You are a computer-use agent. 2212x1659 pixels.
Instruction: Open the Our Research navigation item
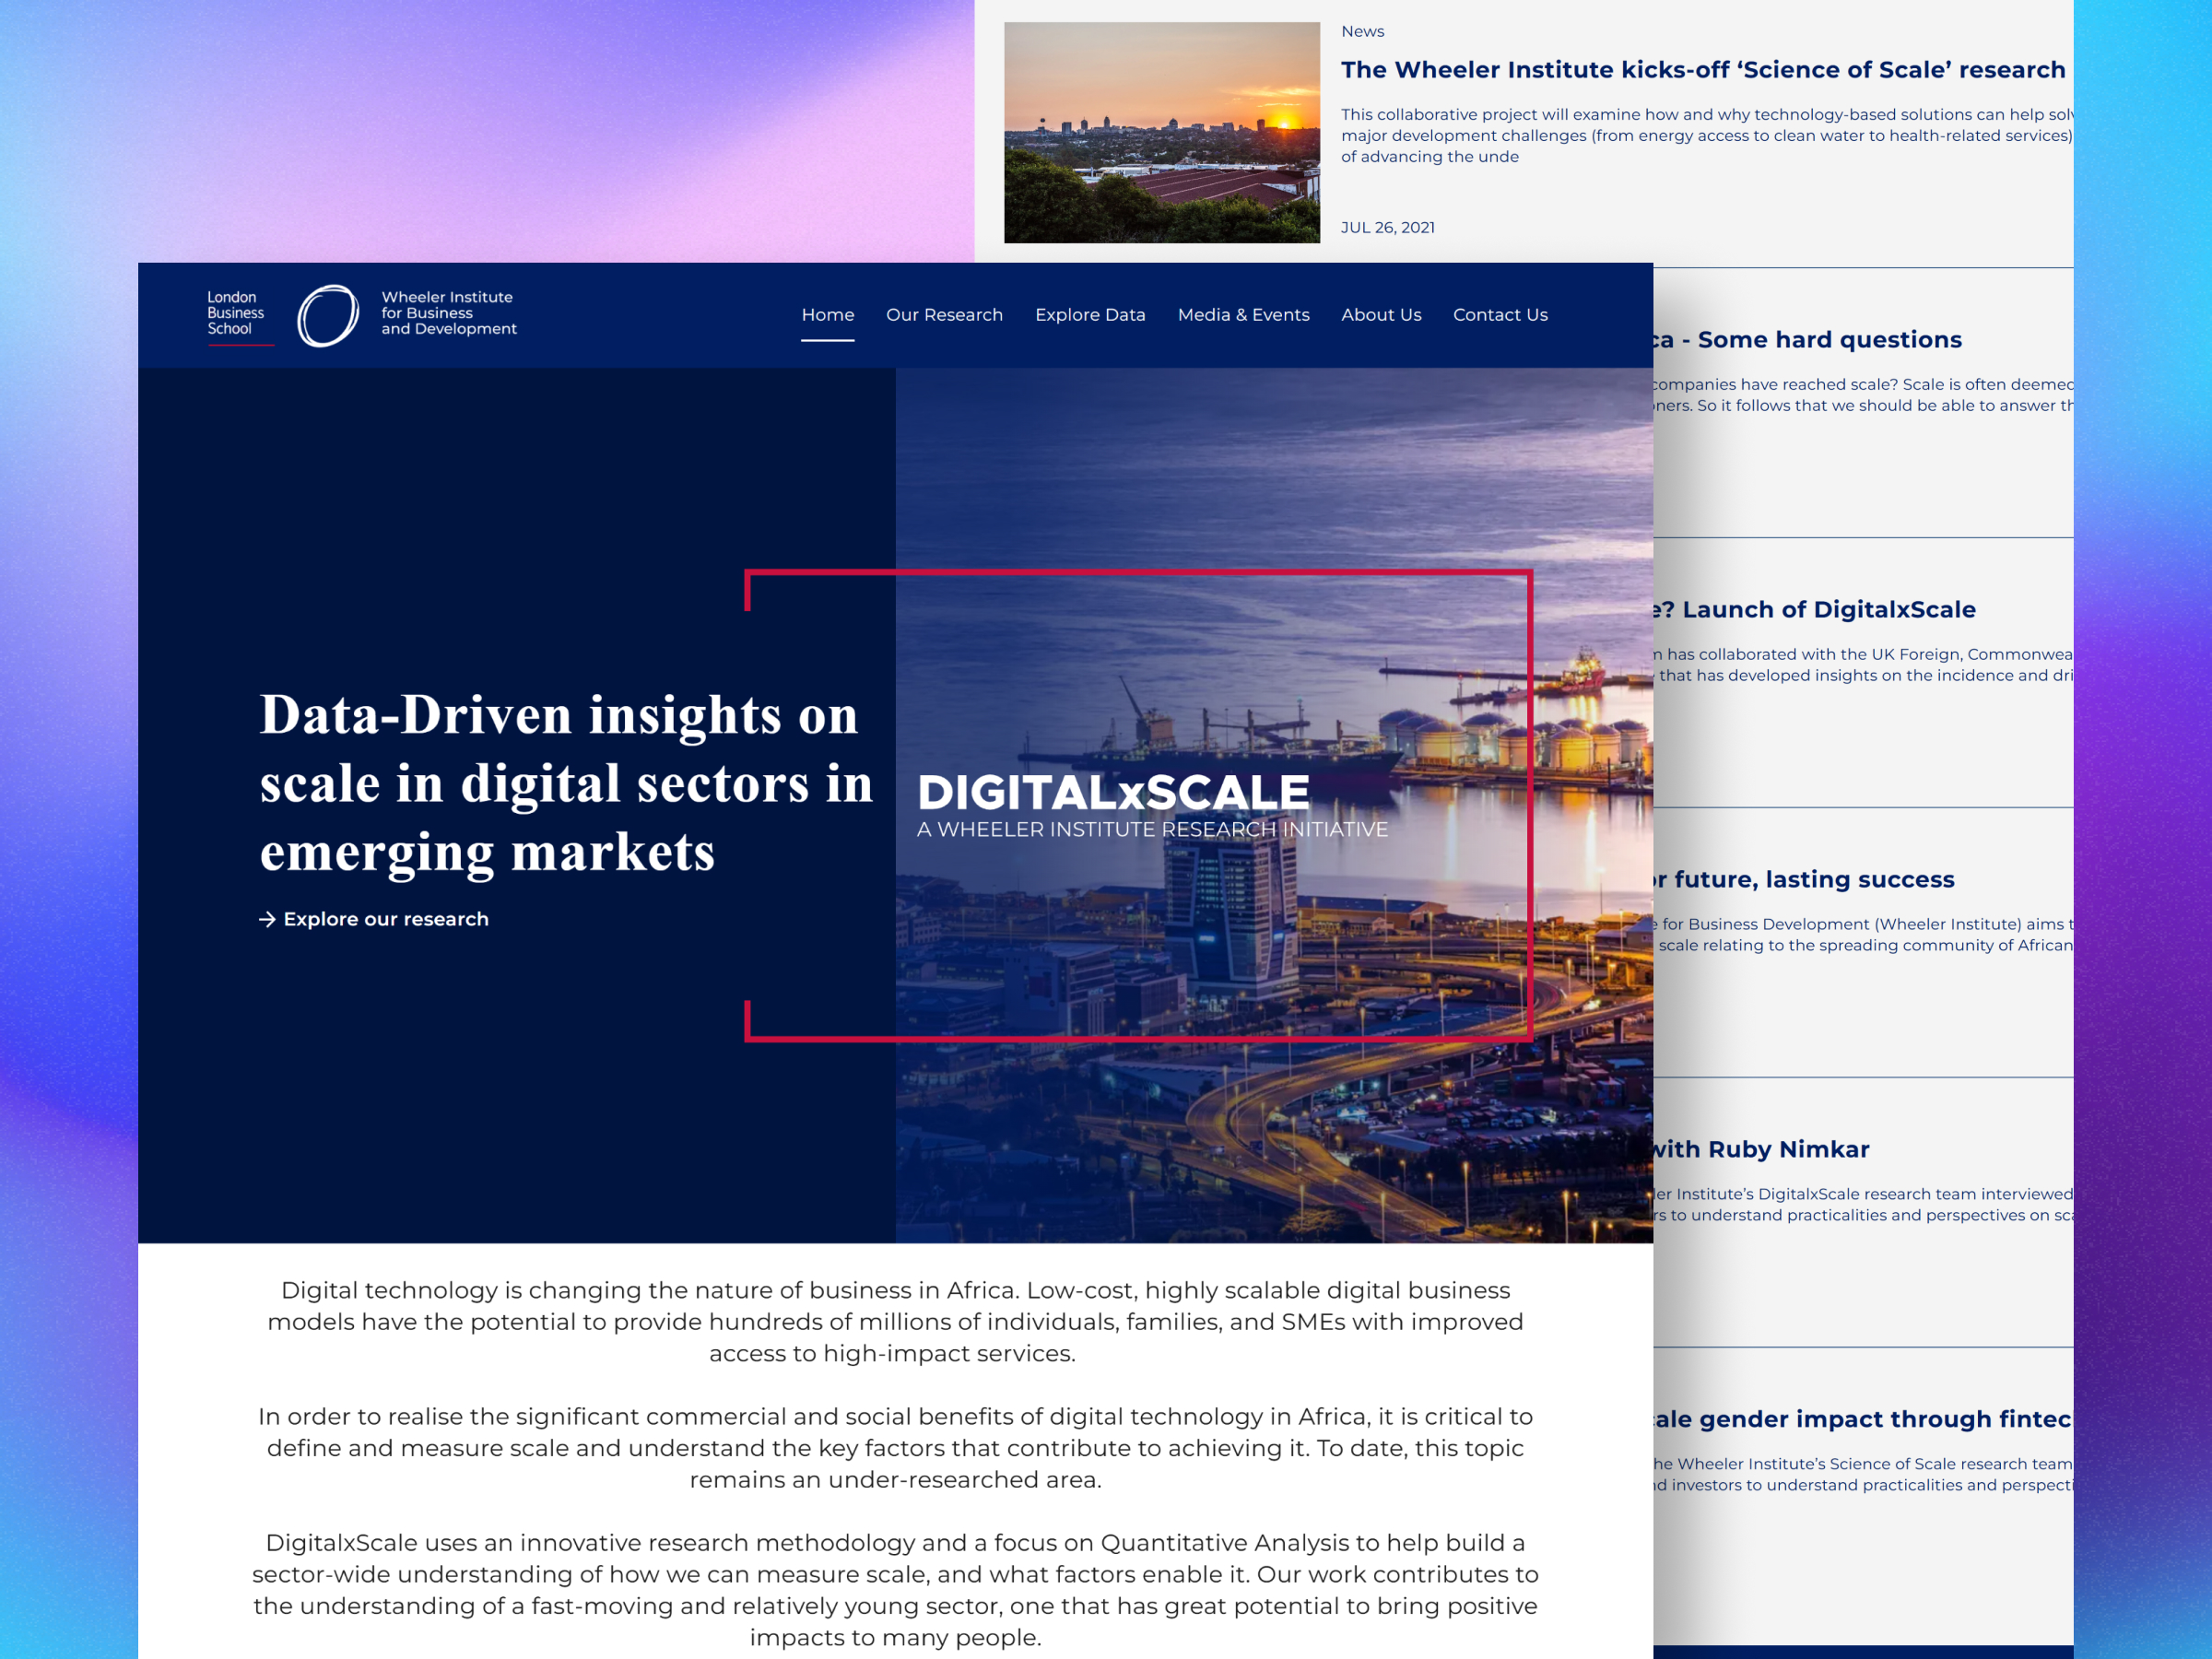coord(944,315)
